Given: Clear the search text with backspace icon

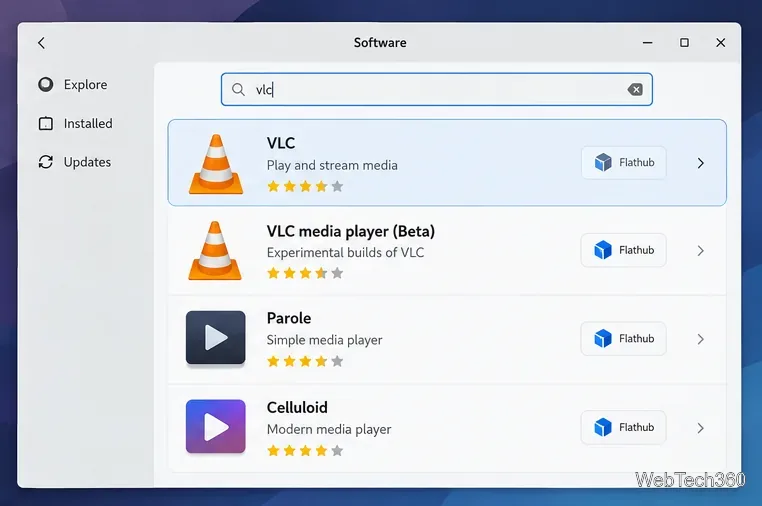Looking at the screenshot, I should click(635, 89).
